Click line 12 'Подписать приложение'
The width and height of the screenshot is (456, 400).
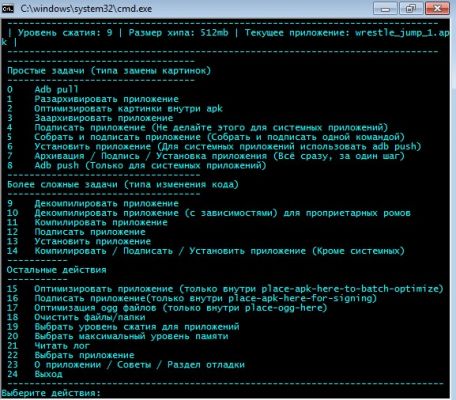coord(76,232)
